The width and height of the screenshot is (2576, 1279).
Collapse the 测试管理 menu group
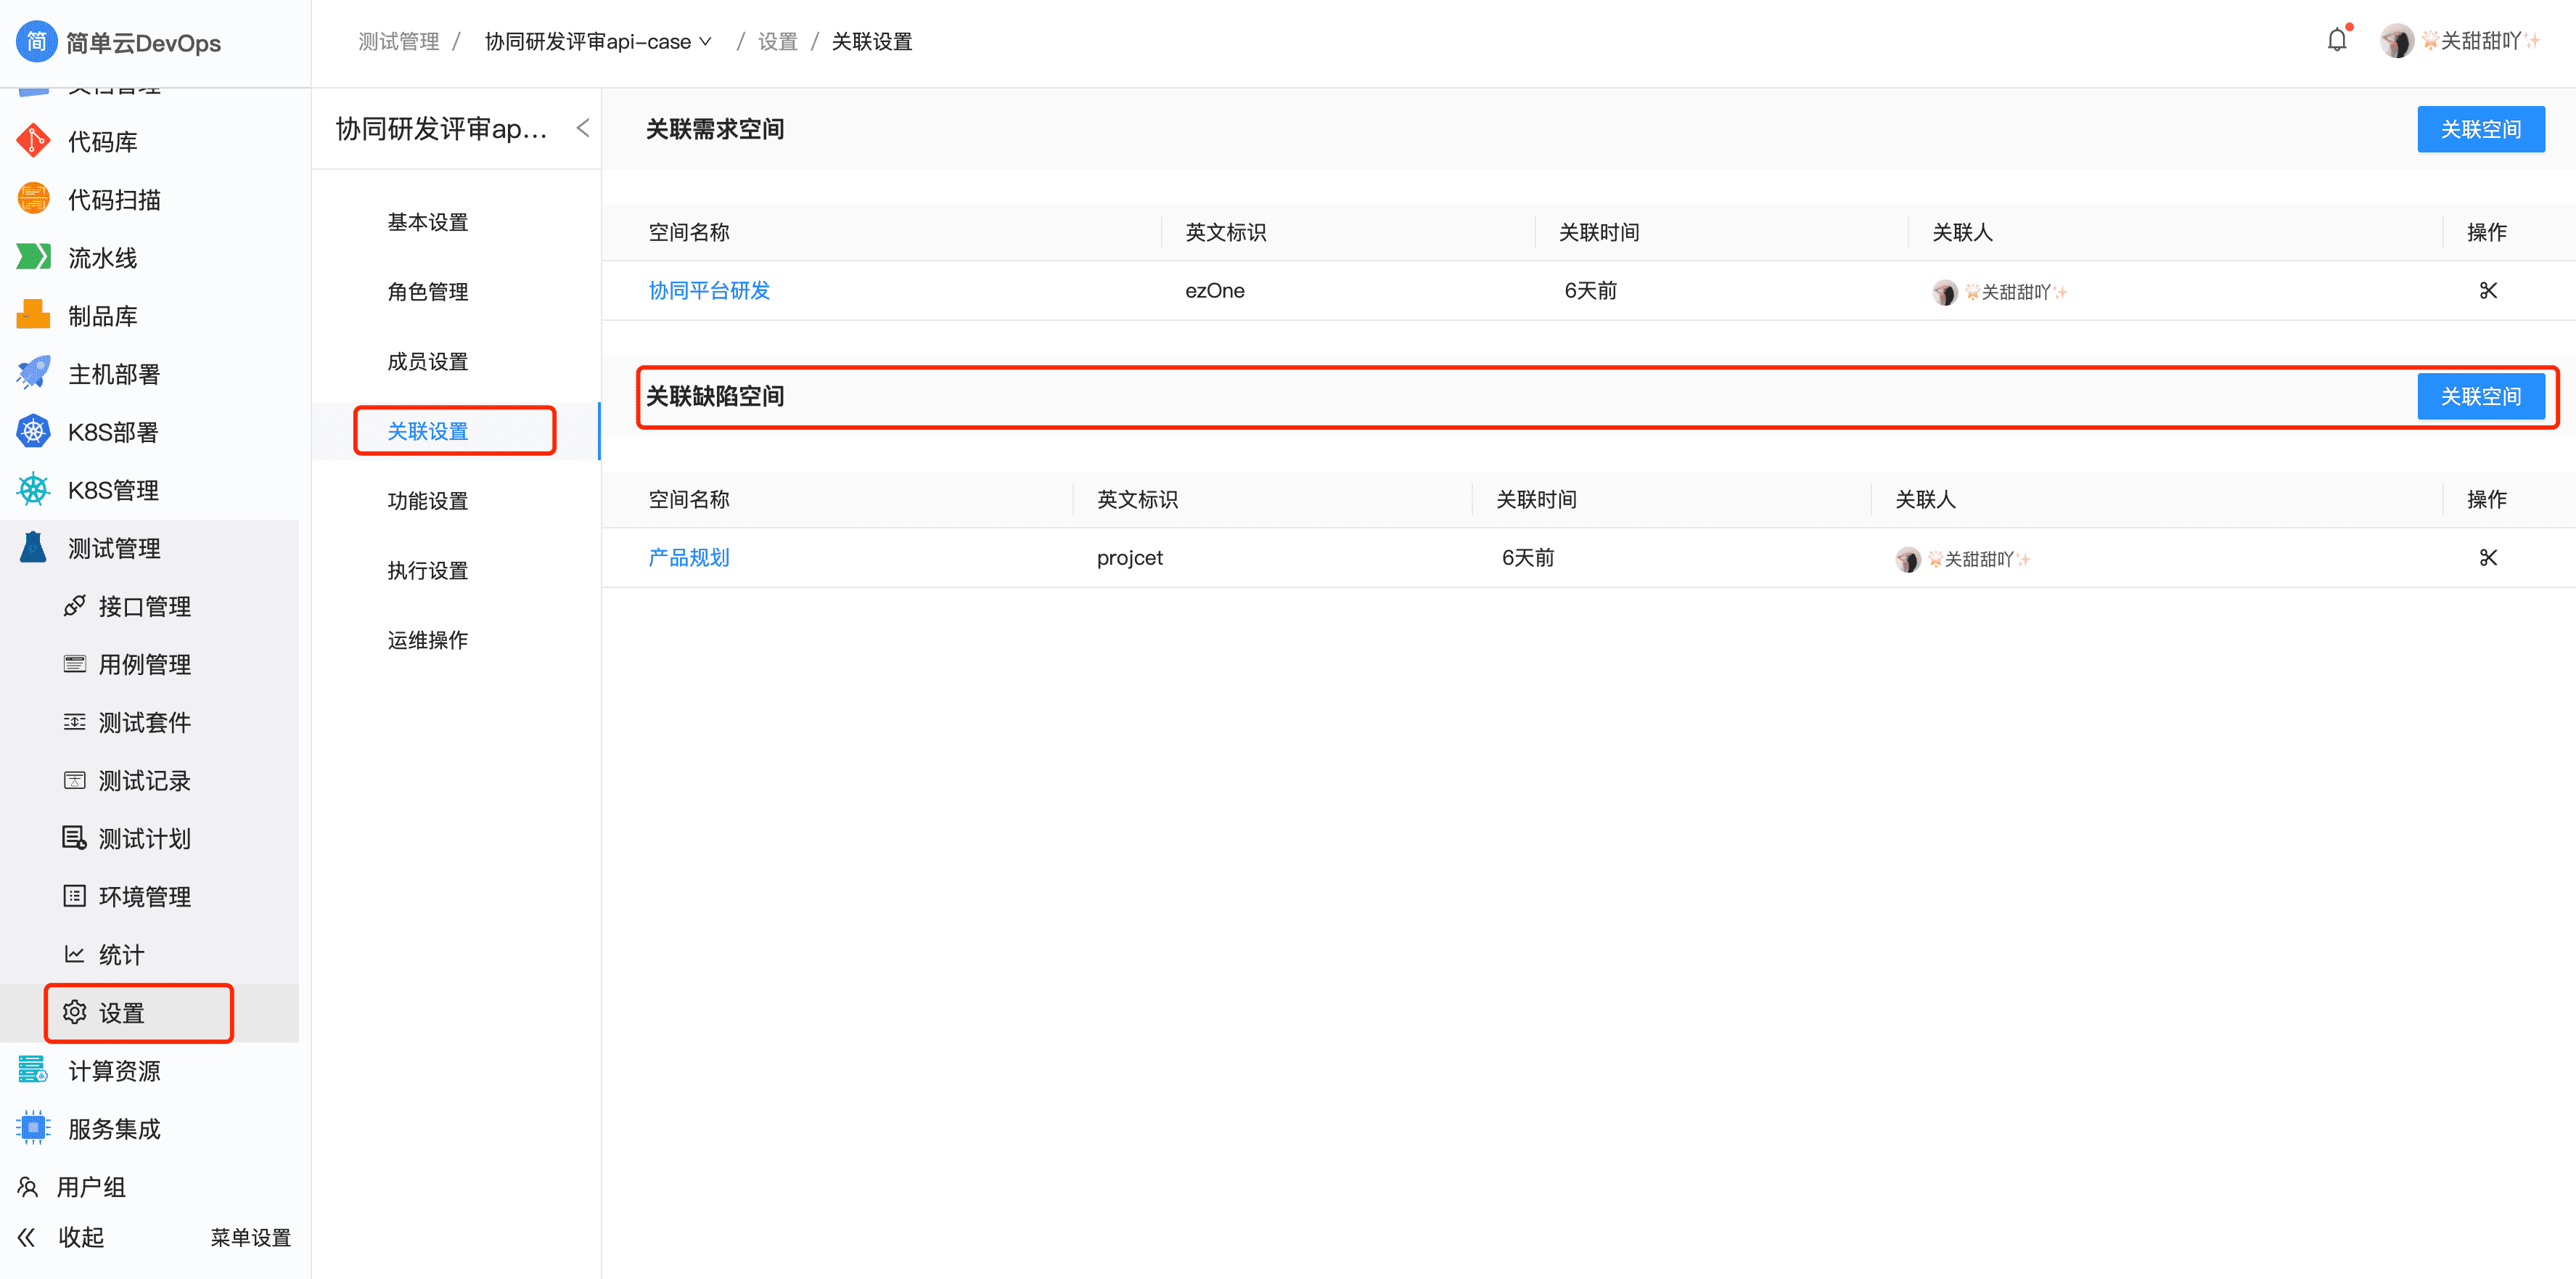point(114,548)
